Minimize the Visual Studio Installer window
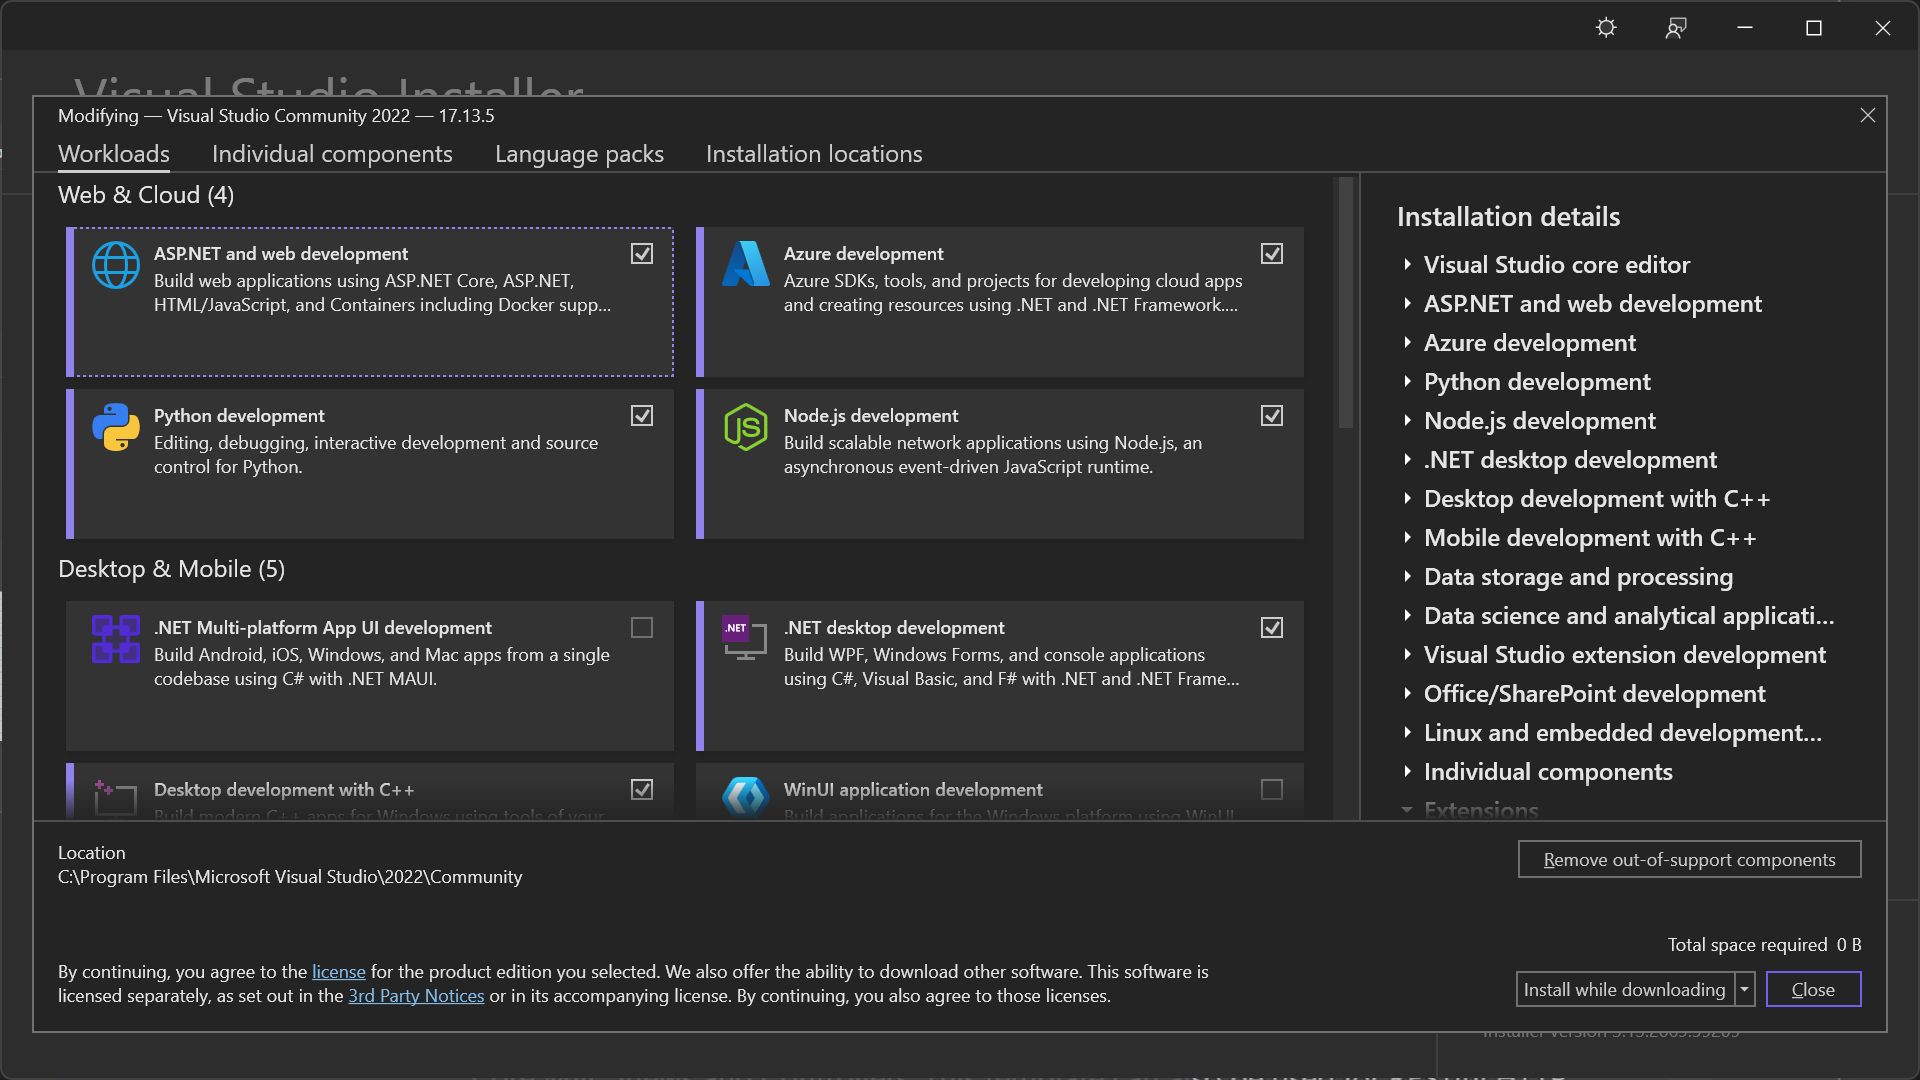The height and width of the screenshot is (1080, 1920). (1745, 28)
